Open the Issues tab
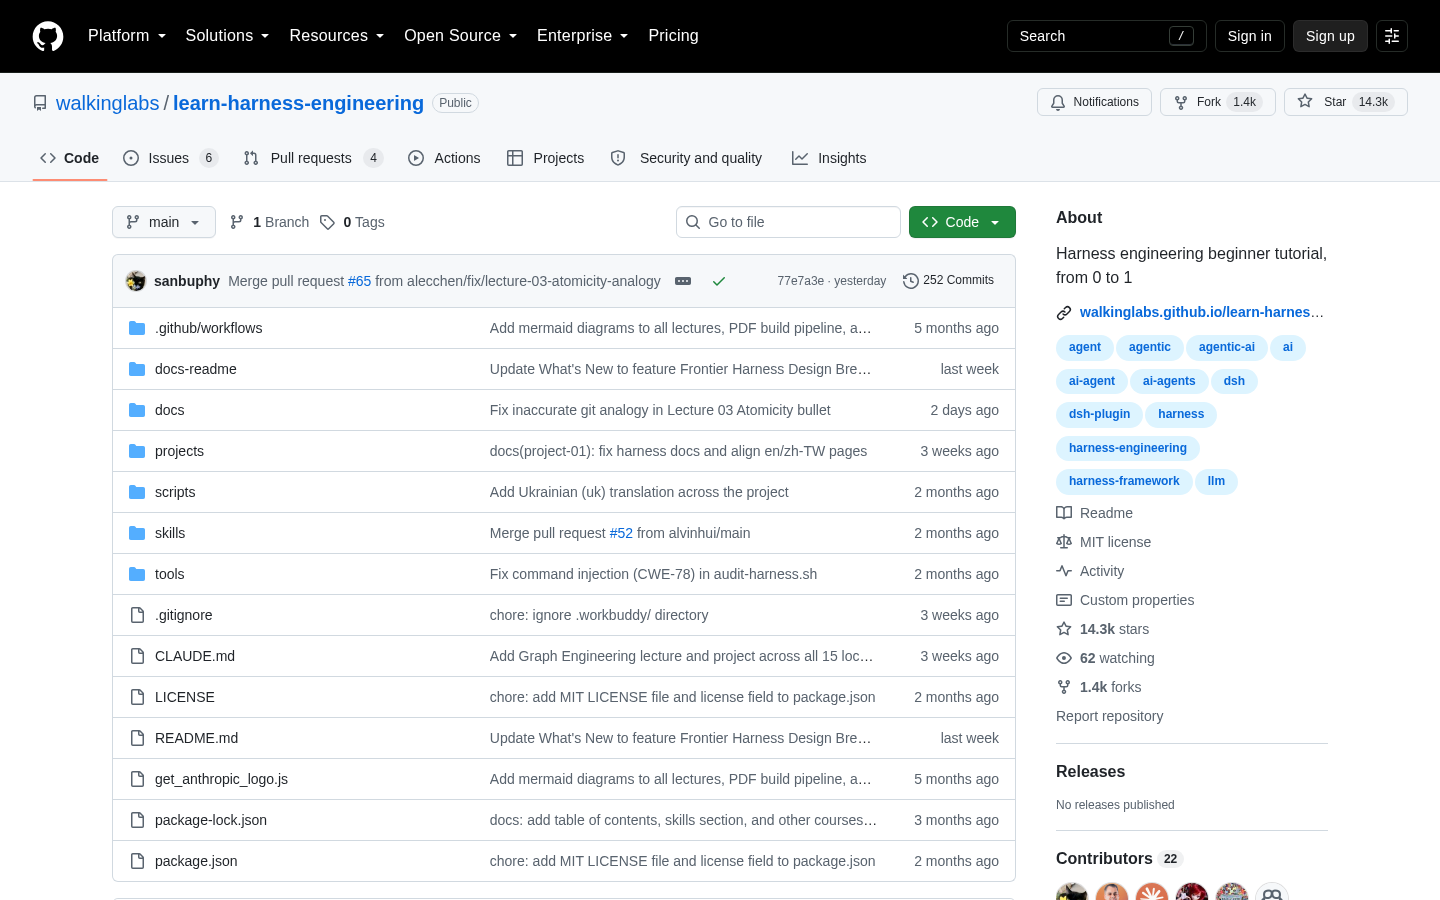Viewport: 1440px width, 900px height. pos(170,158)
